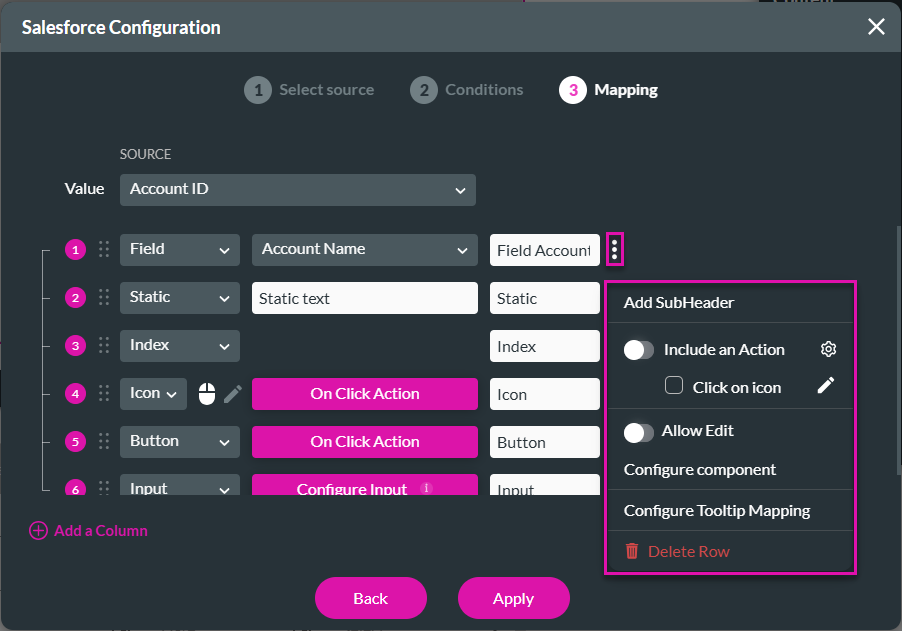Edit the icon using the pencil in row 4
The width and height of the screenshot is (902, 631).
pos(233,394)
